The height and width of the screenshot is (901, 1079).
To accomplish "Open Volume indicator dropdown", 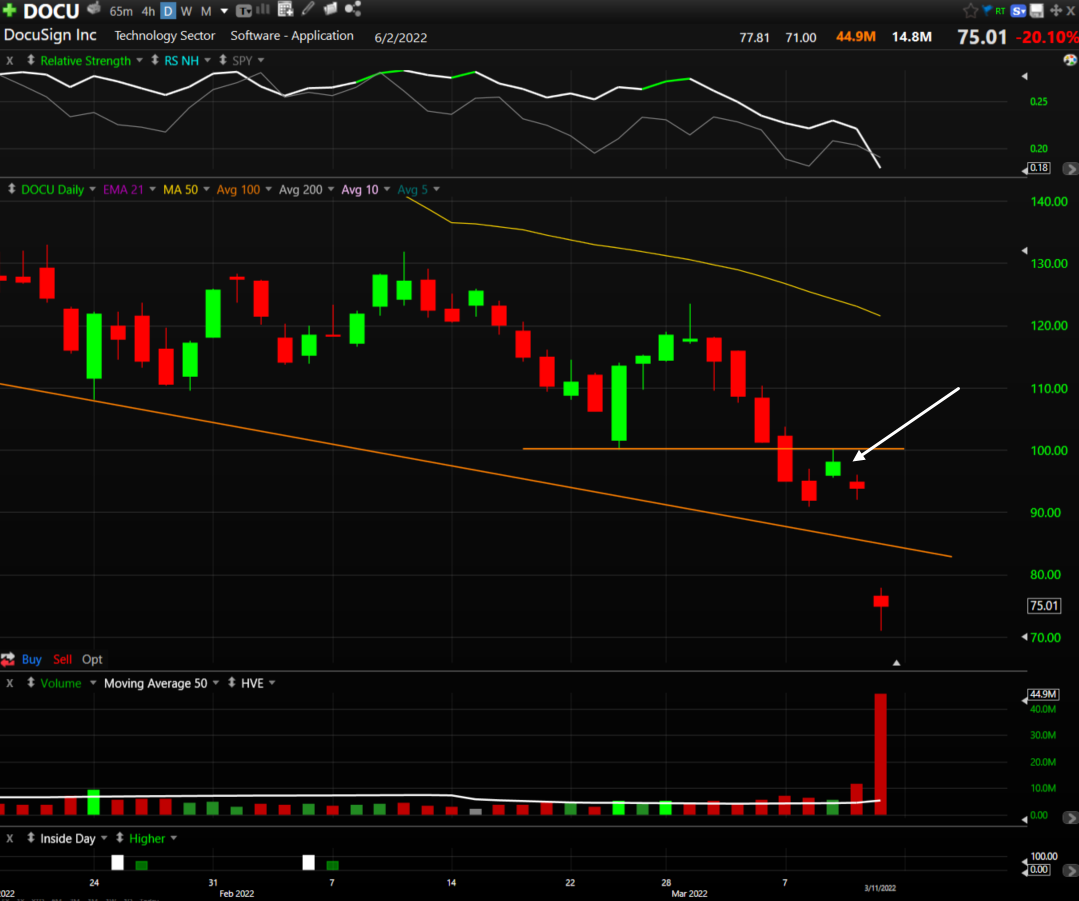I will point(93,683).
